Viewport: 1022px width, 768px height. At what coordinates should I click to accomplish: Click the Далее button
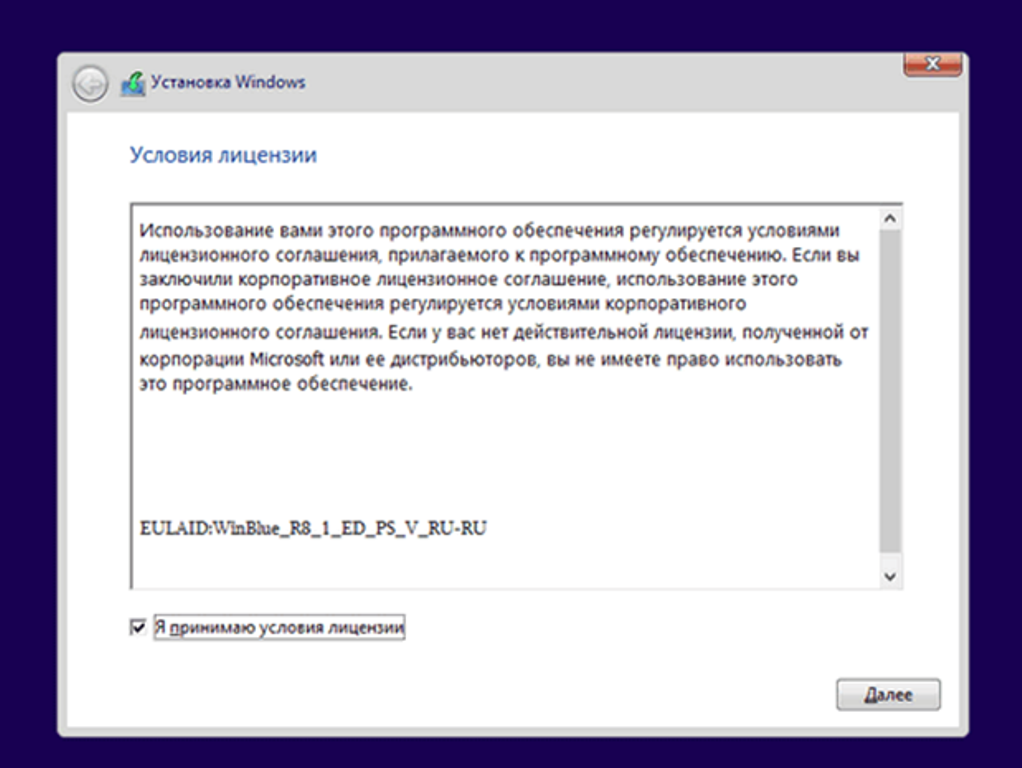point(888,695)
